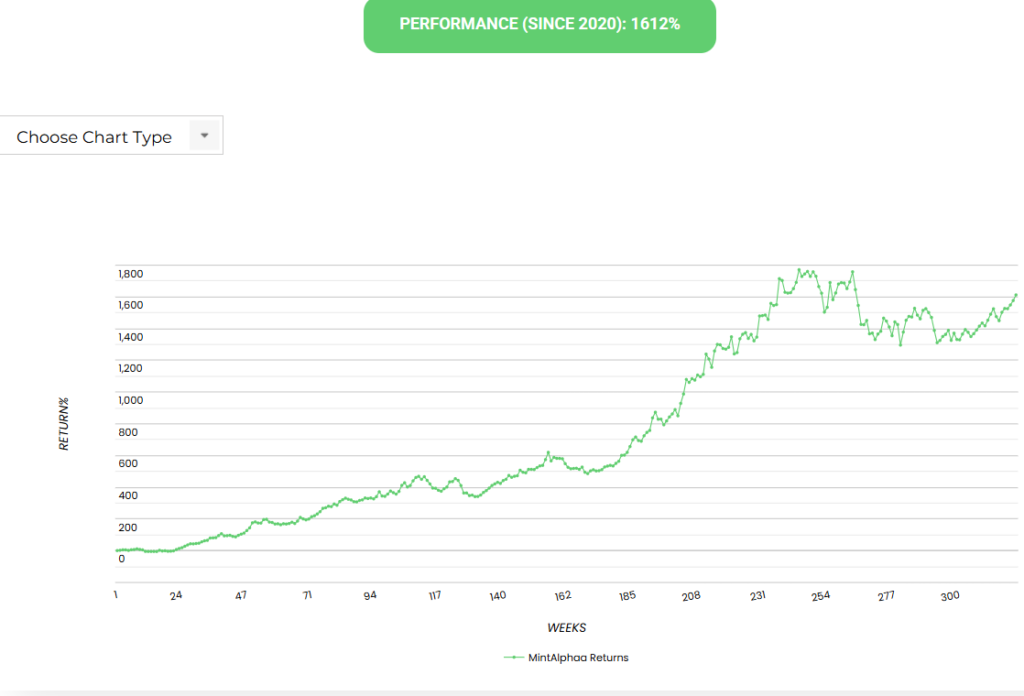This screenshot has width=1024, height=696.
Task: Select week 24 on the x-axis
Action: point(176,596)
